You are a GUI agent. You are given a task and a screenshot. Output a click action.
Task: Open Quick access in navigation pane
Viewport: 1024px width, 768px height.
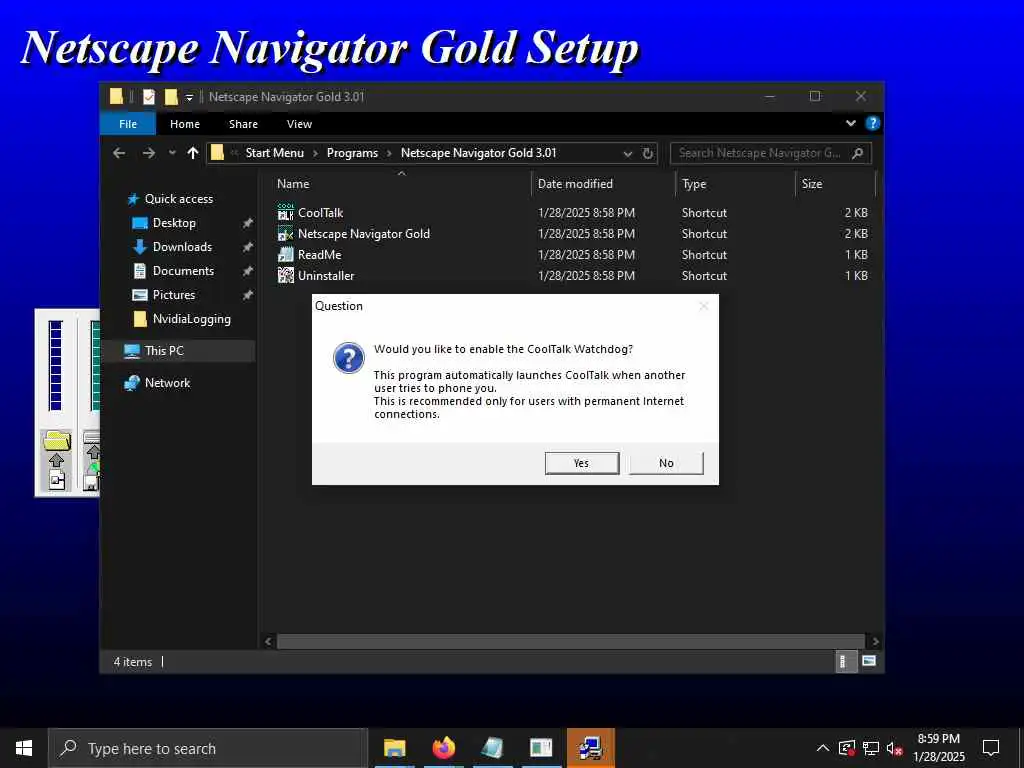click(x=178, y=199)
